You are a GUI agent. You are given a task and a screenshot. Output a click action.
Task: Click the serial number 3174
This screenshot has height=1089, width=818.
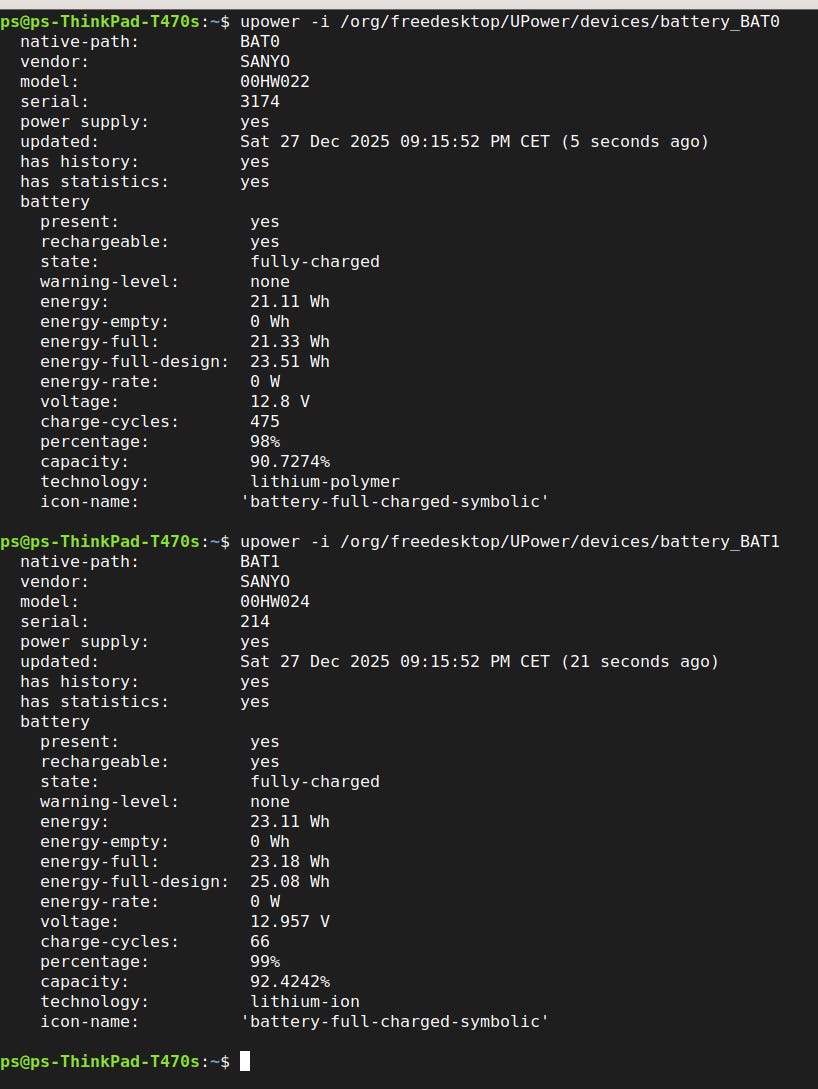coord(260,101)
